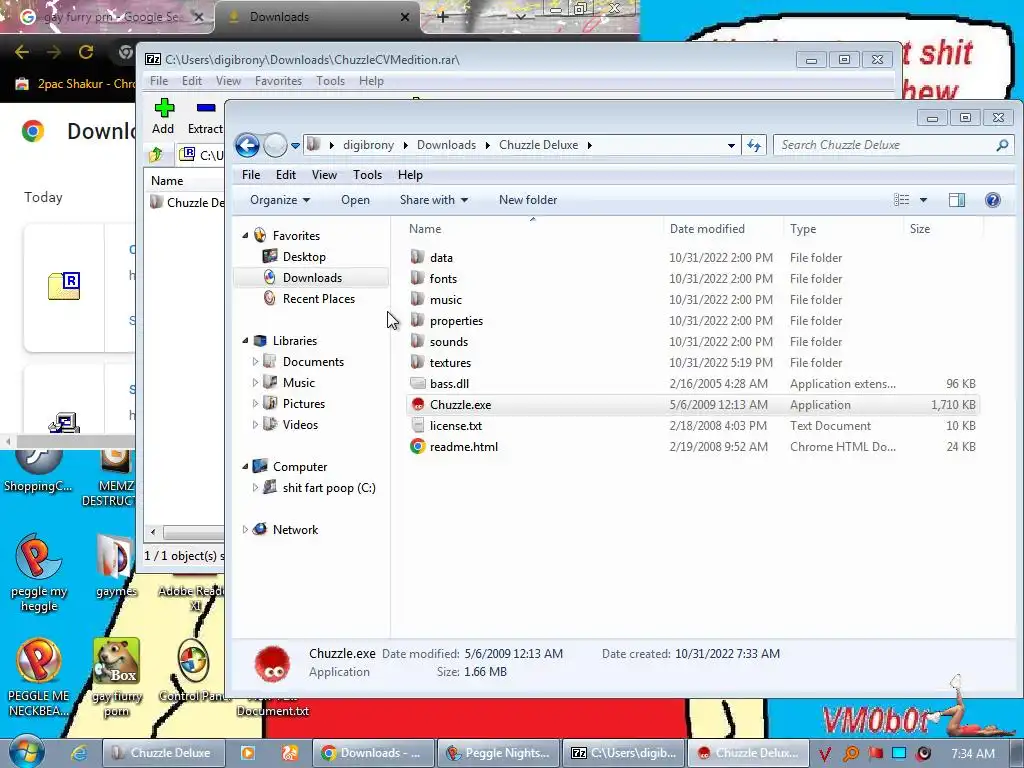Select Downloads in Favorites
The width and height of the screenshot is (1024, 768).
coord(312,278)
